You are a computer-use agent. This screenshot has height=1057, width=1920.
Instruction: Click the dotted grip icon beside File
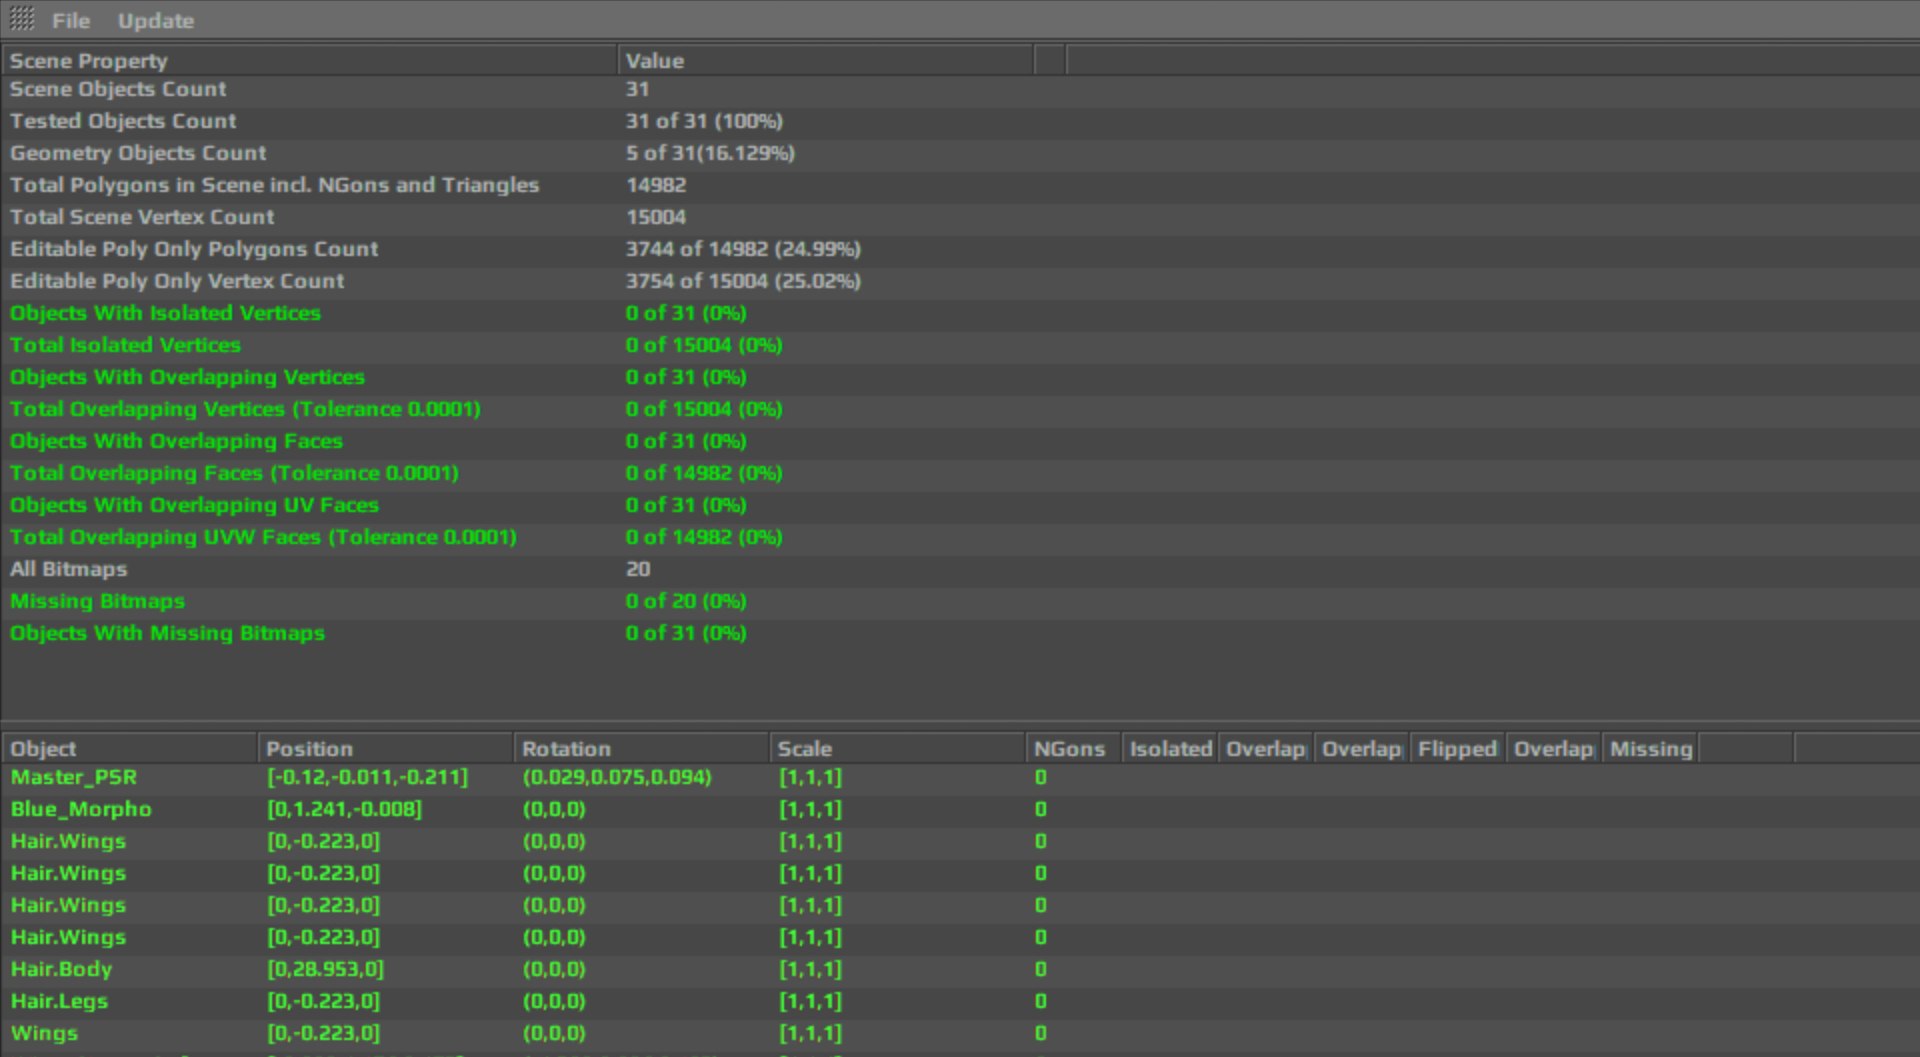22,19
